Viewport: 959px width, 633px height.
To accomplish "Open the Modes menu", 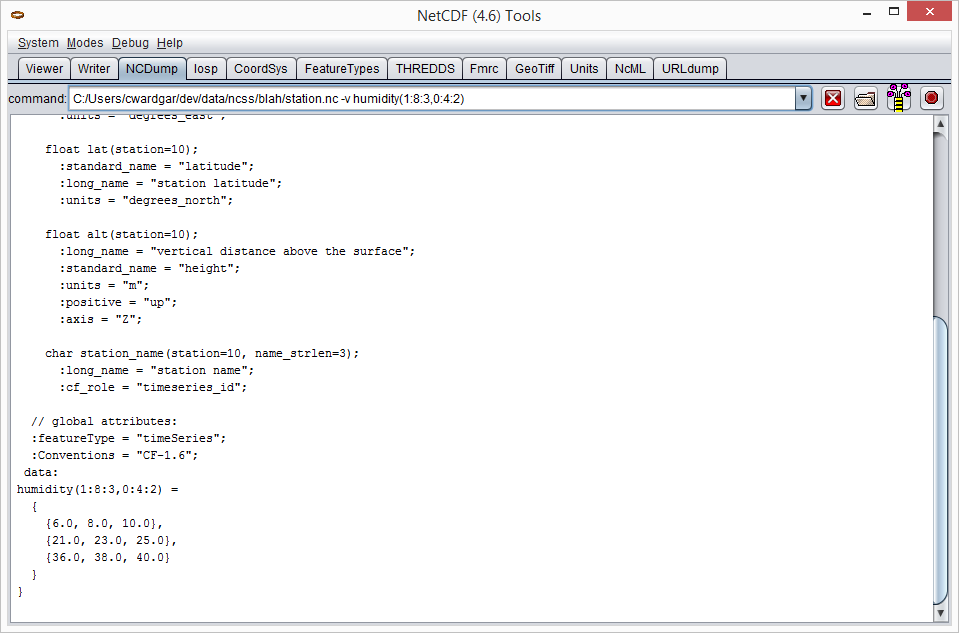I will click(85, 43).
